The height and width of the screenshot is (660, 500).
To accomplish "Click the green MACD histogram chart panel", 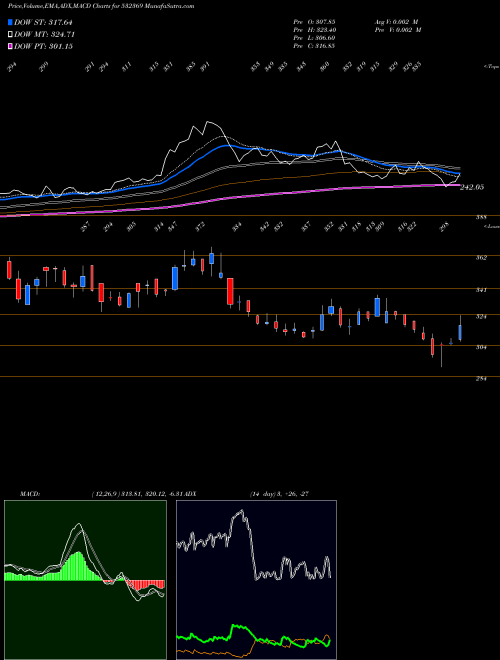I will coord(85,580).
